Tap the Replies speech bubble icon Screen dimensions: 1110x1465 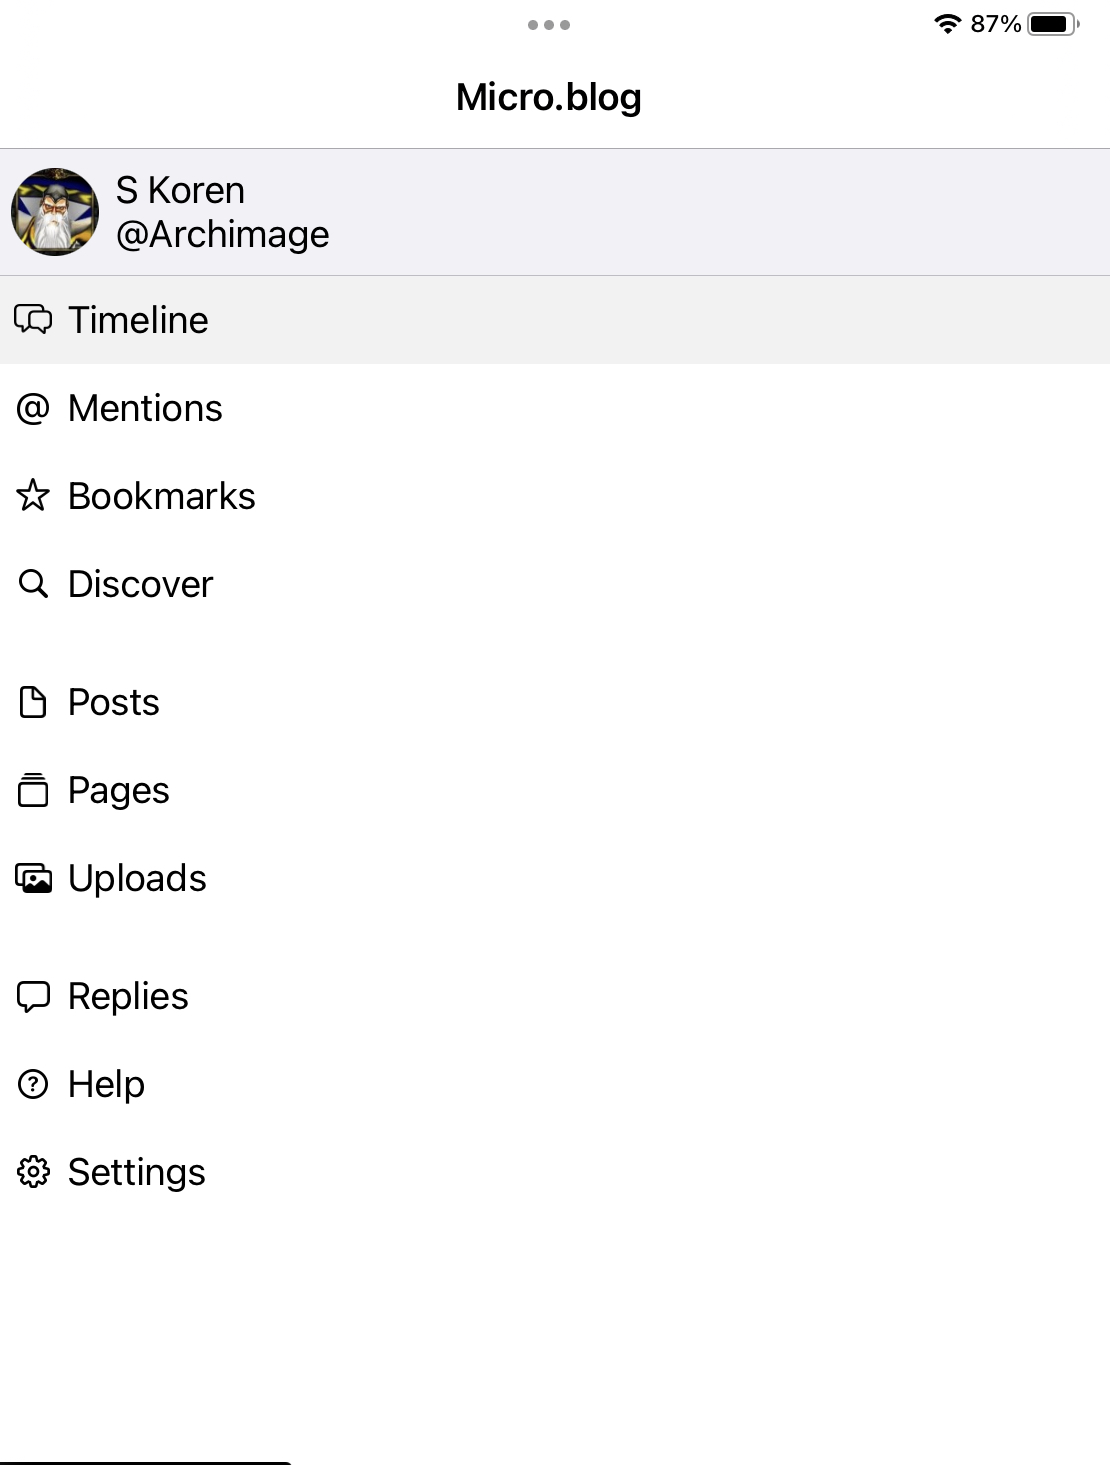[33, 996]
